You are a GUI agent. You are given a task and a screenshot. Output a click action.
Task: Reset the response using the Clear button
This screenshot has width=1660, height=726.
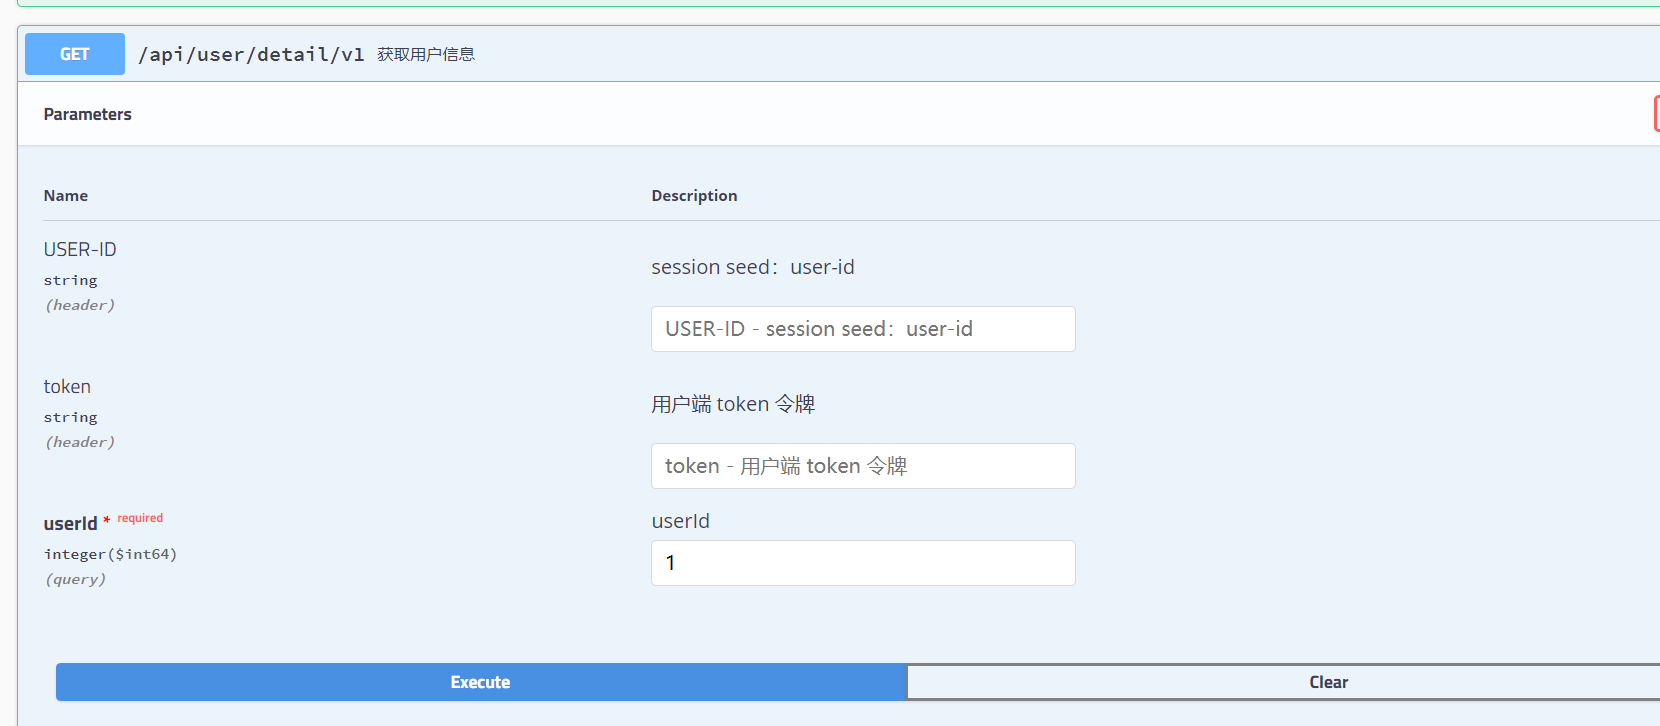click(1284, 682)
